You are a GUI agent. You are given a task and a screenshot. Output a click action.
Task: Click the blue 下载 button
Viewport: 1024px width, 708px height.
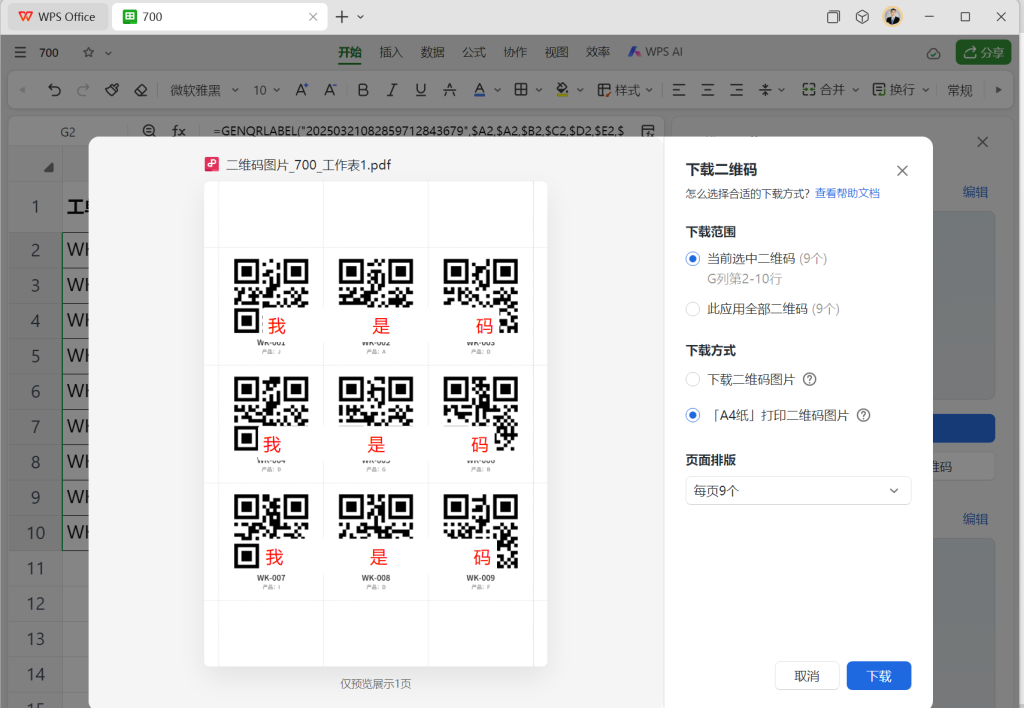(878, 676)
